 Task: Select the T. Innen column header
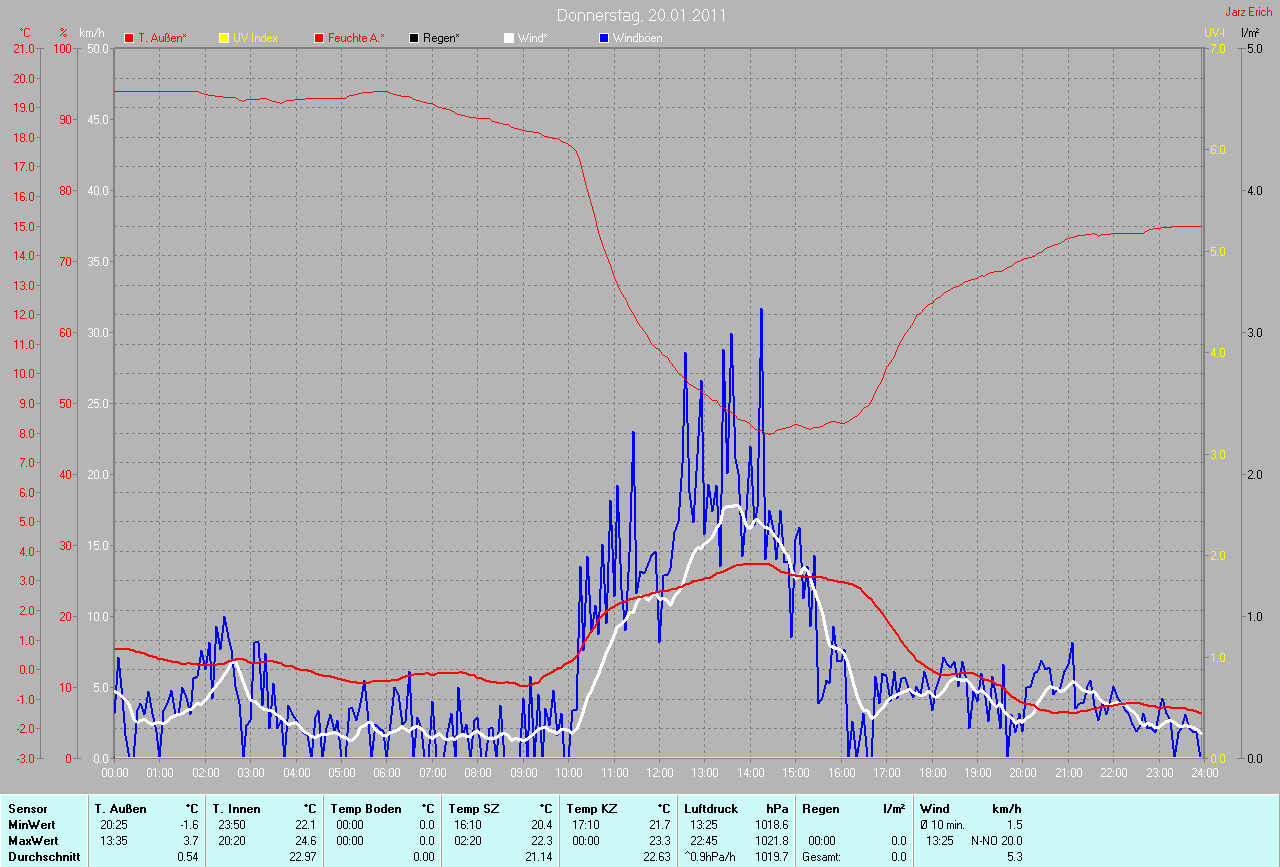click(x=236, y=808)
